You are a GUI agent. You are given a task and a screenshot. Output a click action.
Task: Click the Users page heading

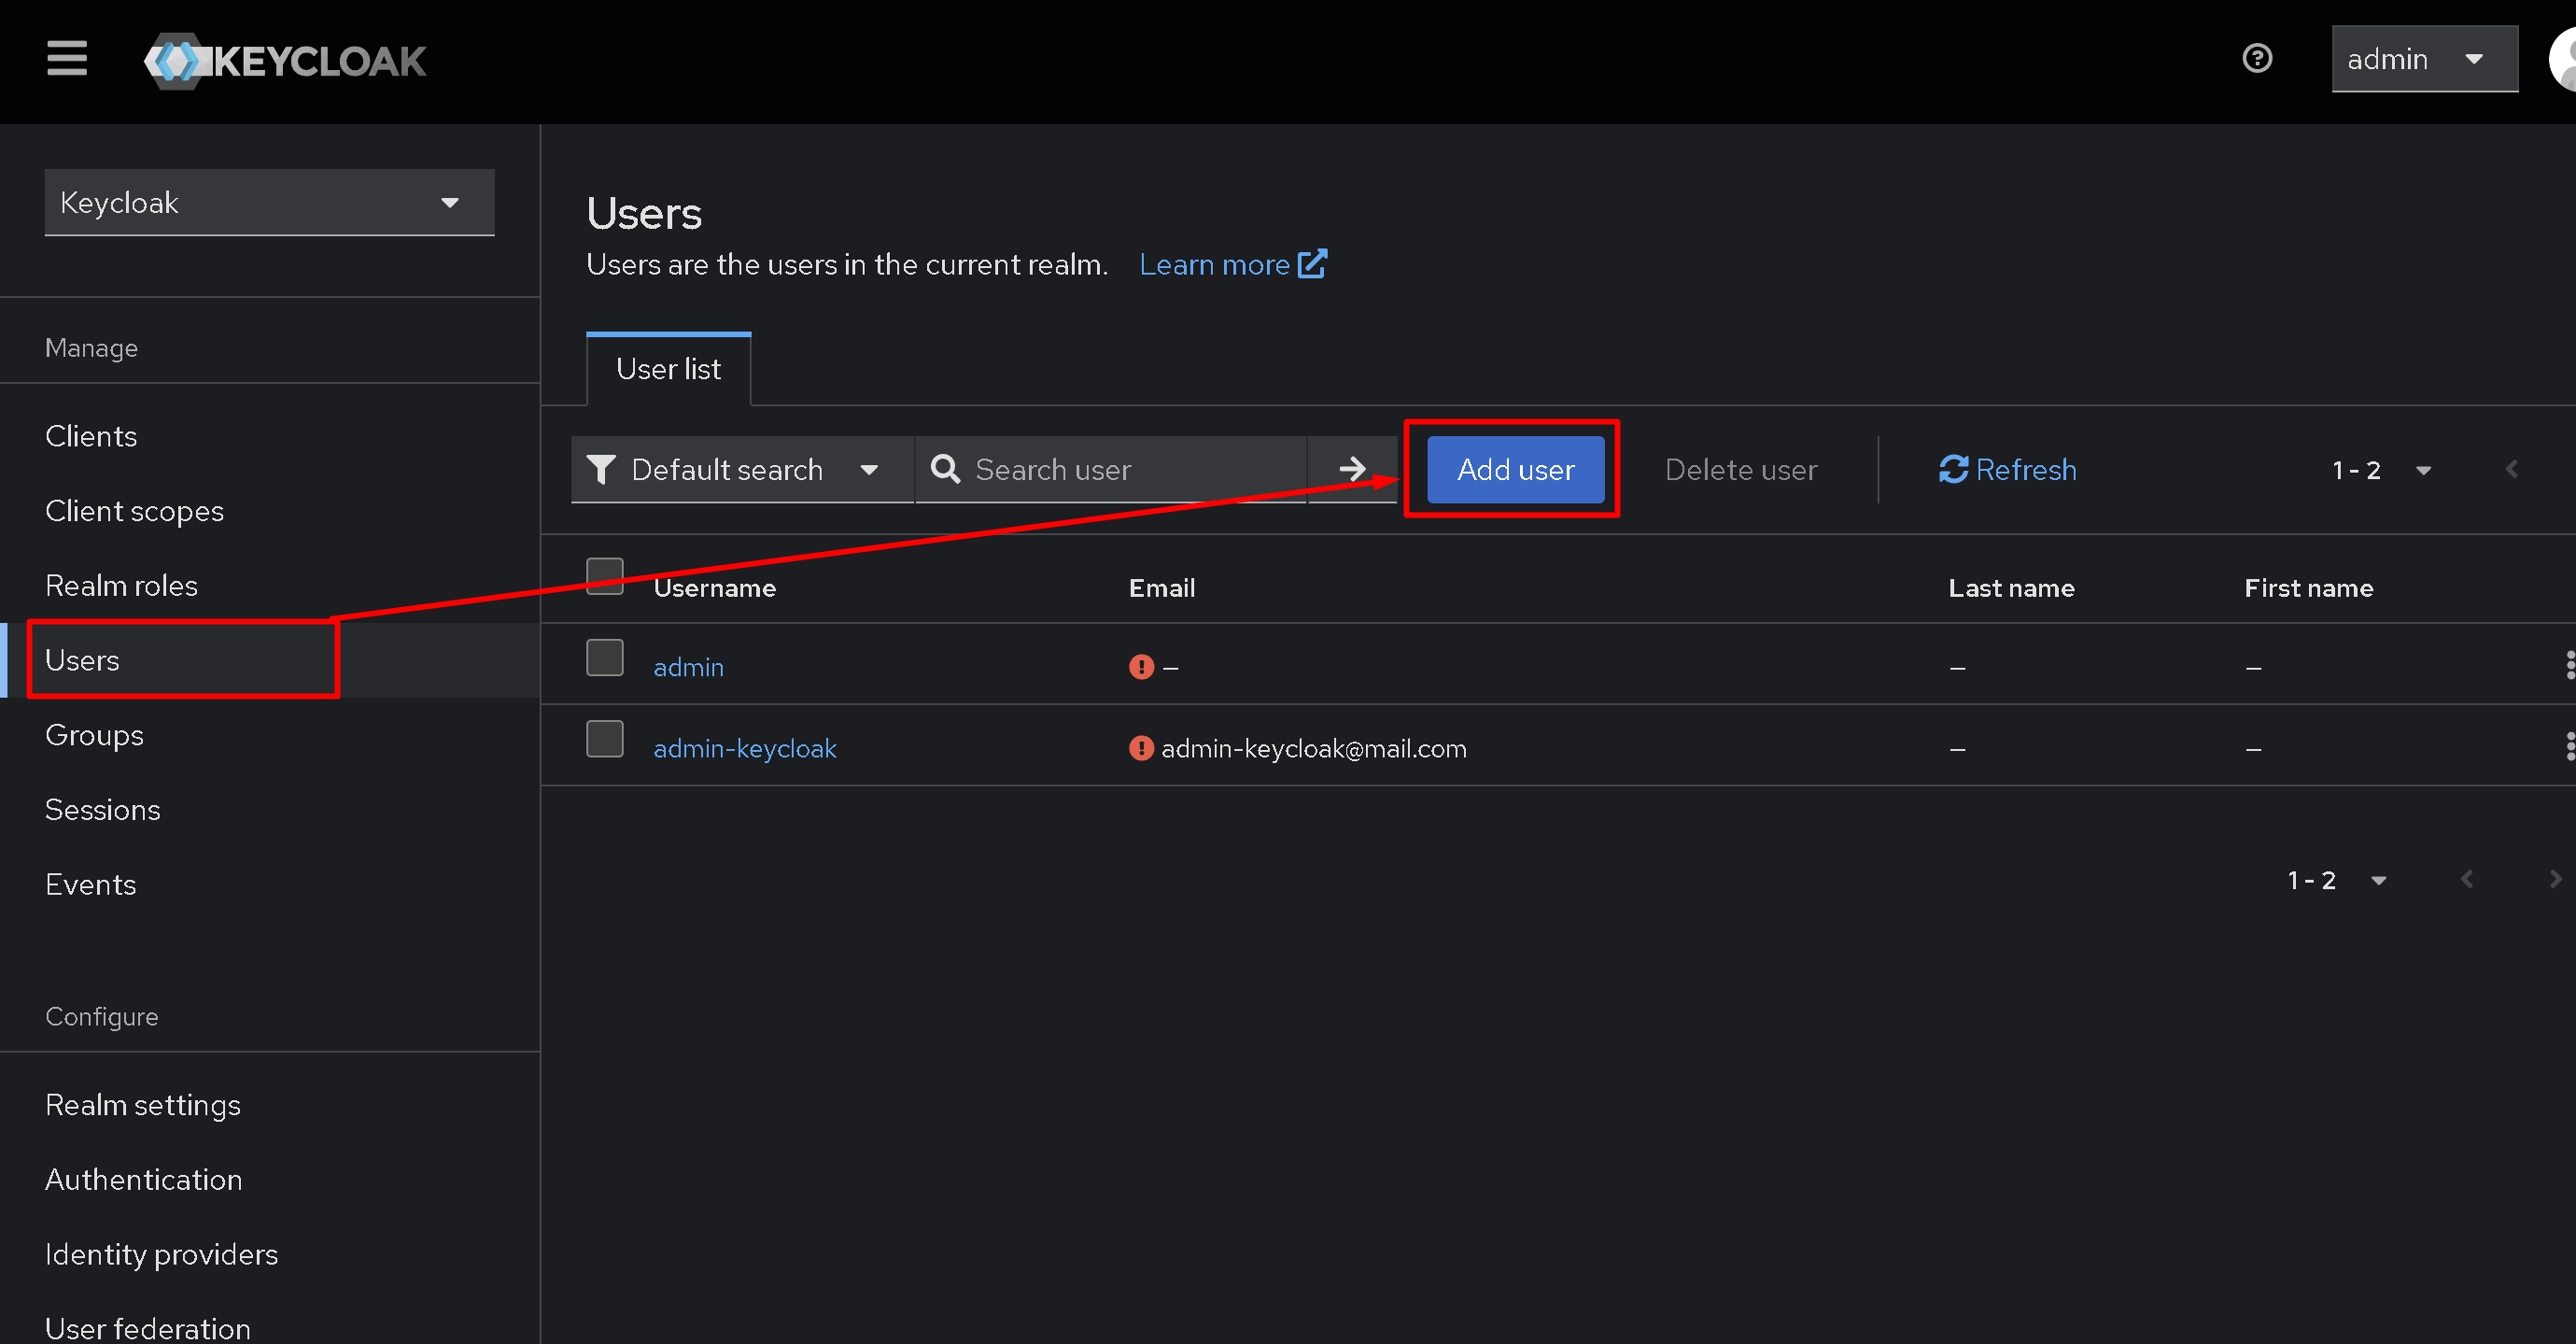644,212
